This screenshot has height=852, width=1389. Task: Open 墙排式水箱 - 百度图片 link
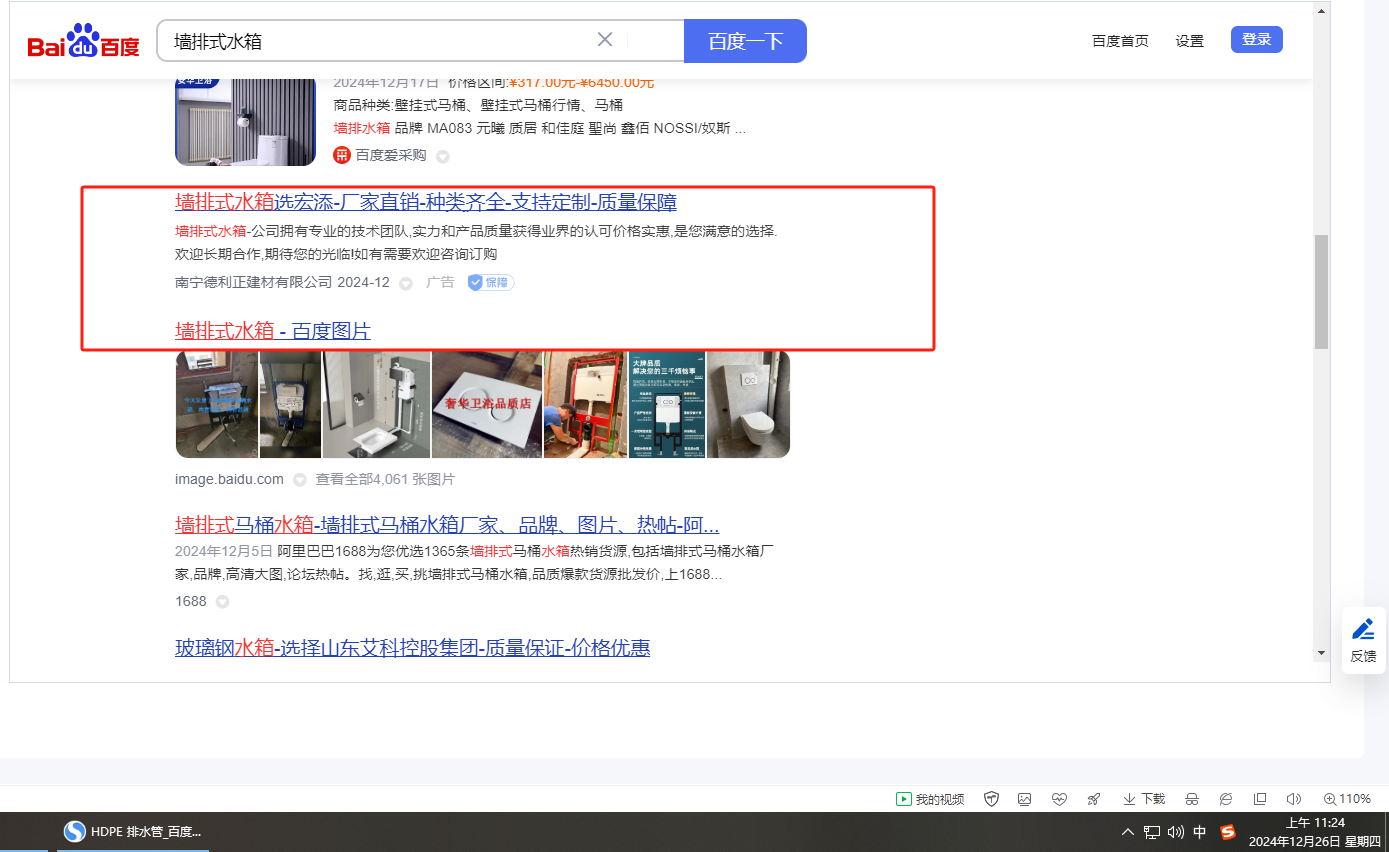click(x=273, y=330)
